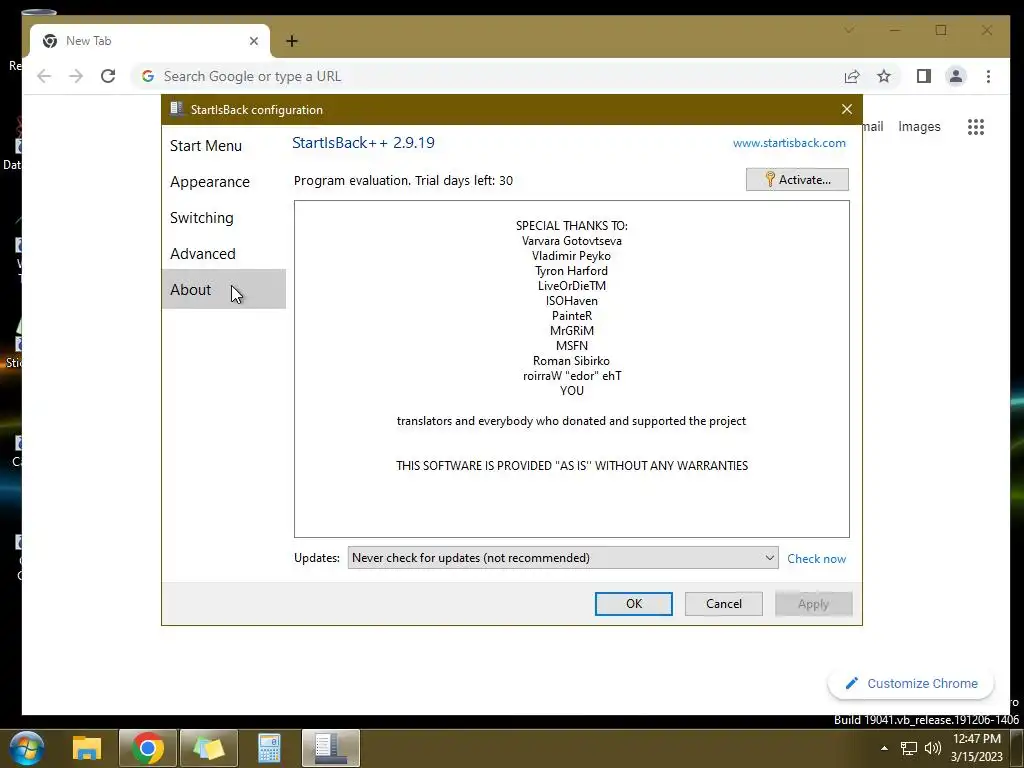Screen dimensions: 1024x768
Task: Open the Windows Start orb
Action: pos(27,748)
